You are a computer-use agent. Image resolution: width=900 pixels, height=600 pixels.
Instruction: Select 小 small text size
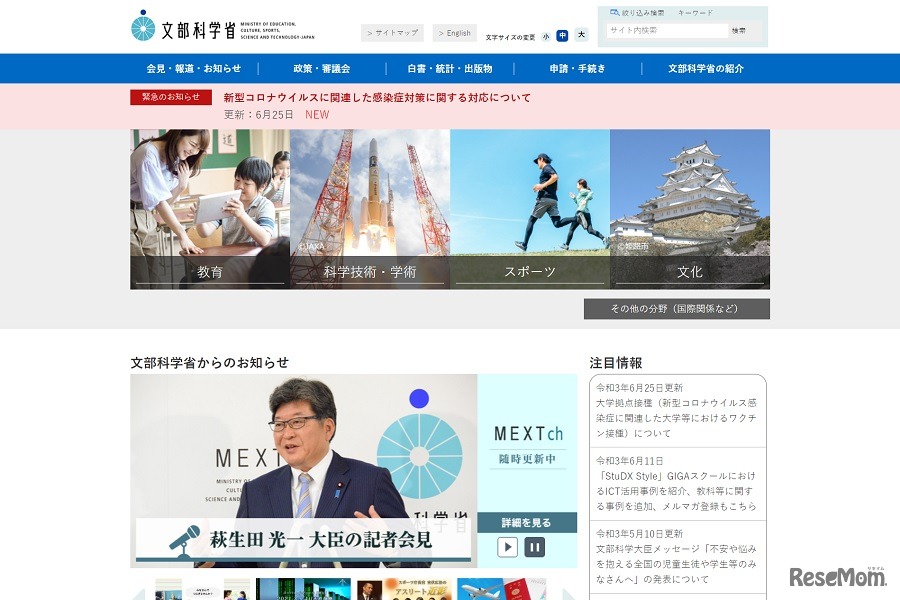click(x=545, y=35)
